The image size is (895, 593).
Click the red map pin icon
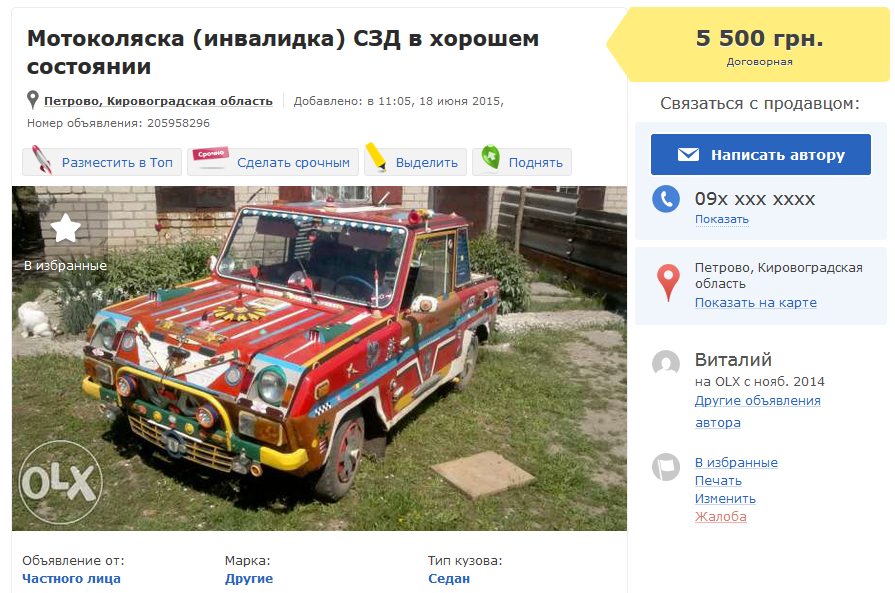[668, 283]
